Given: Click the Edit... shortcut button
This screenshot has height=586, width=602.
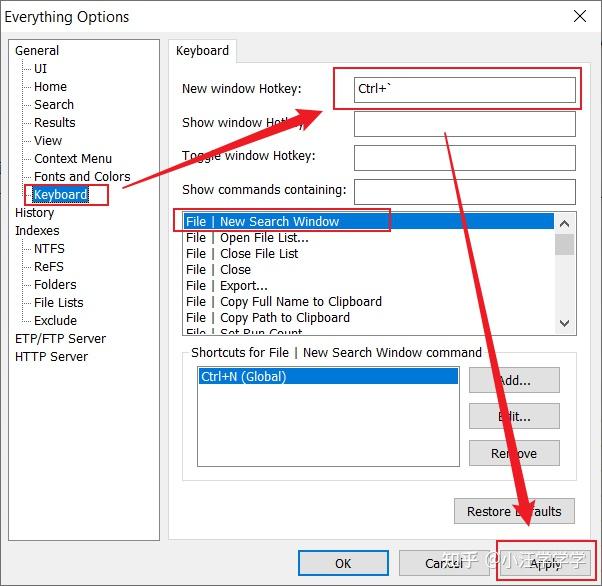Looking at the screenshot, I should pos(514,416).
